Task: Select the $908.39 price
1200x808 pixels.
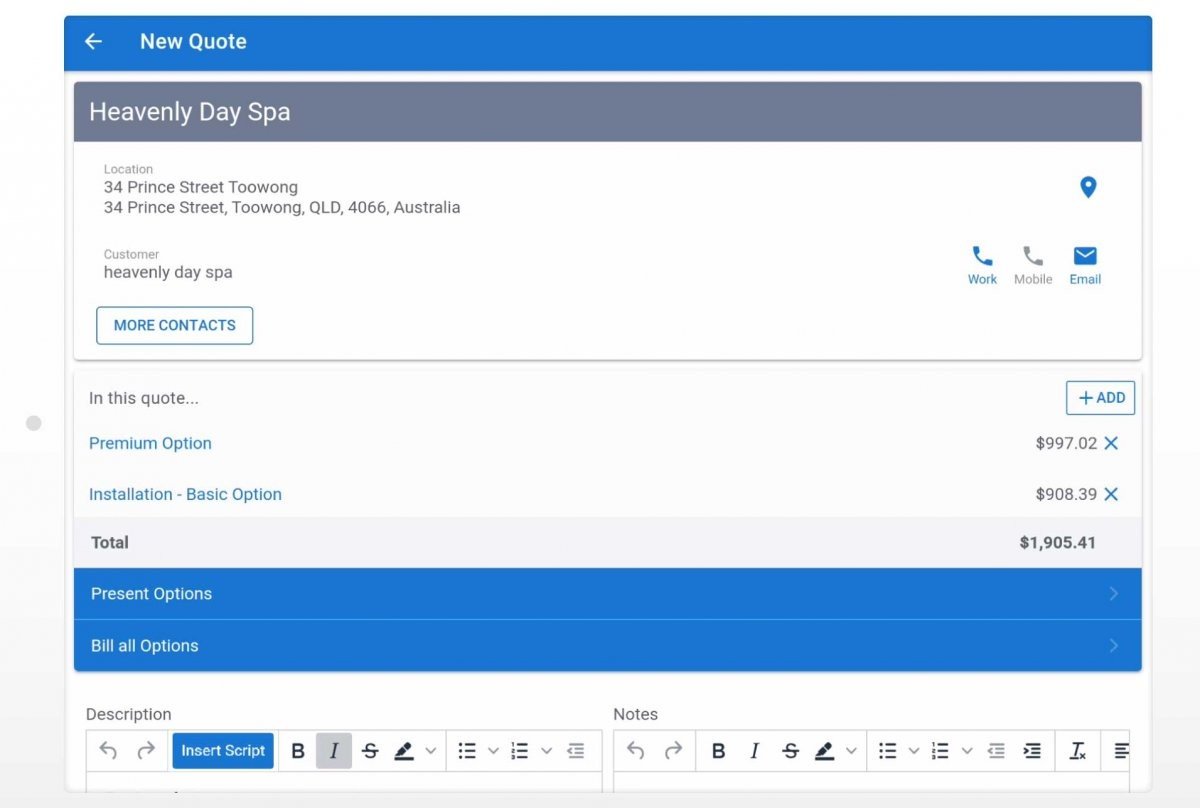Action: pyautogui.click(x=1066, y=494)
